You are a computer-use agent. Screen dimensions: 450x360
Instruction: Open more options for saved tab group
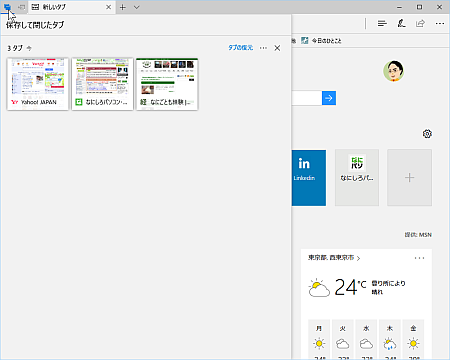click(263, 48)
